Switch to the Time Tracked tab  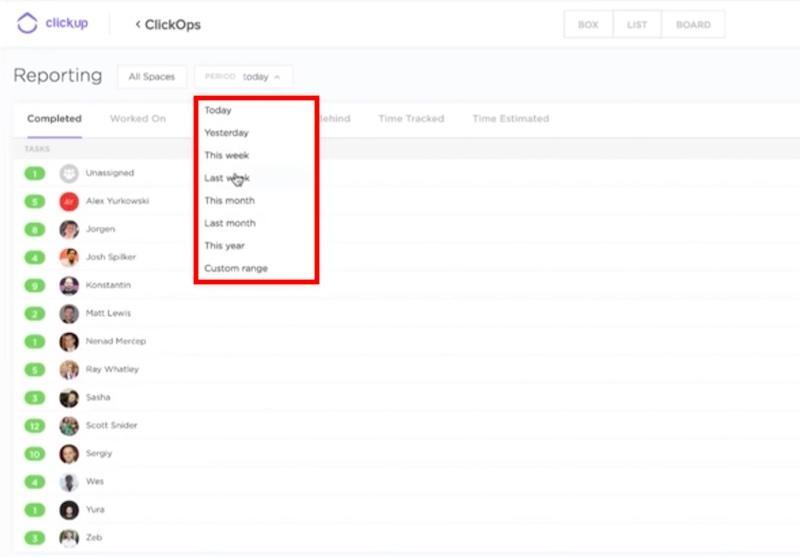411,119
